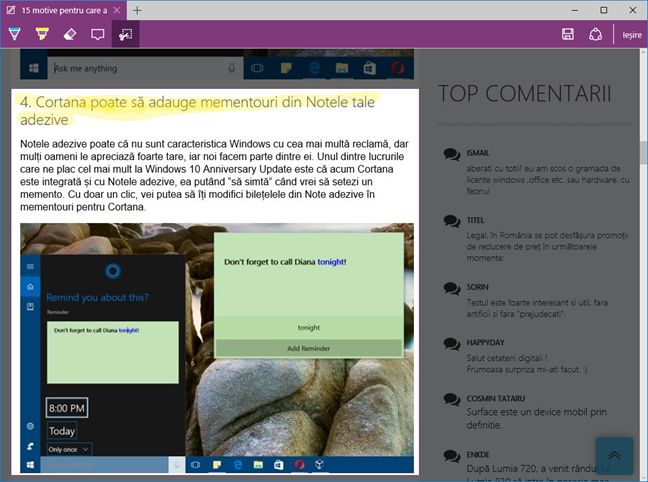
Task: Click Opera icon in top screenshot taskbar
Action: point(398,68)
